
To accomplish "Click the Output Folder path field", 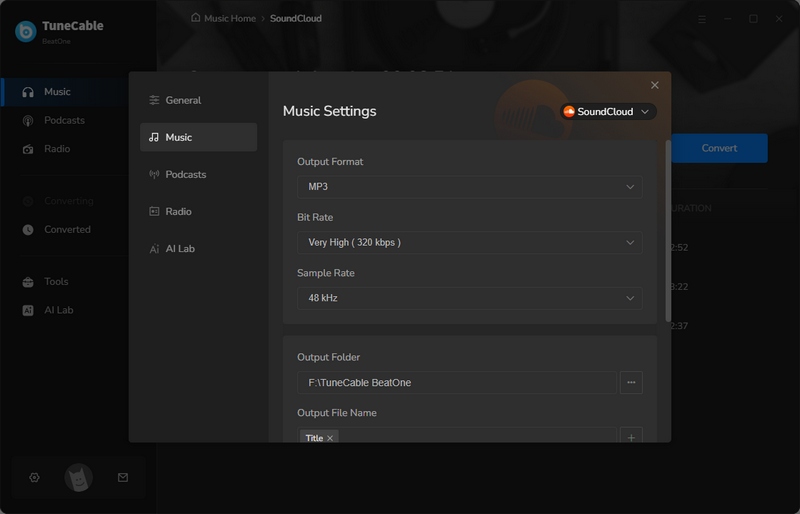I will tap(457, 382).
